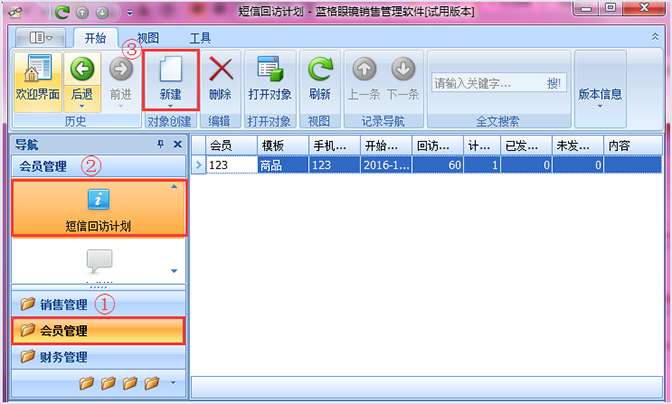Expand the 后退 dropdown arrow
Screen dimensions: 672x404
click(82, 106)
